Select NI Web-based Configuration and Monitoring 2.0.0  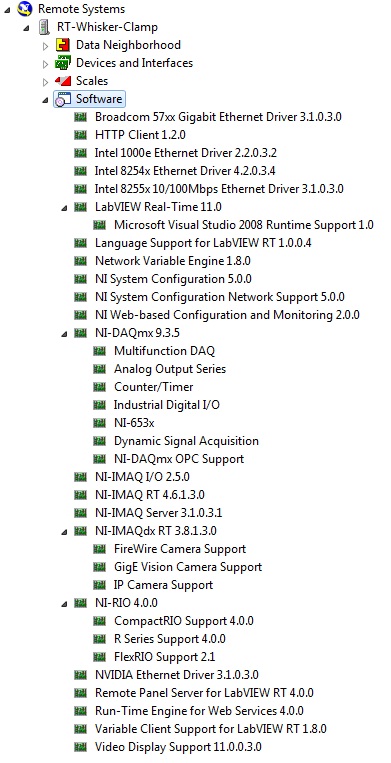tap(227, 315)
